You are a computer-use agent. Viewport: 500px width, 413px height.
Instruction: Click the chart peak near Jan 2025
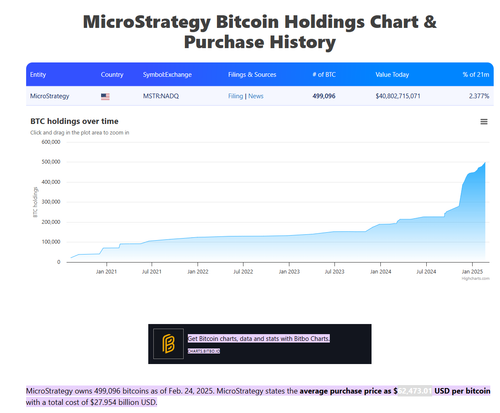[485, 163]
